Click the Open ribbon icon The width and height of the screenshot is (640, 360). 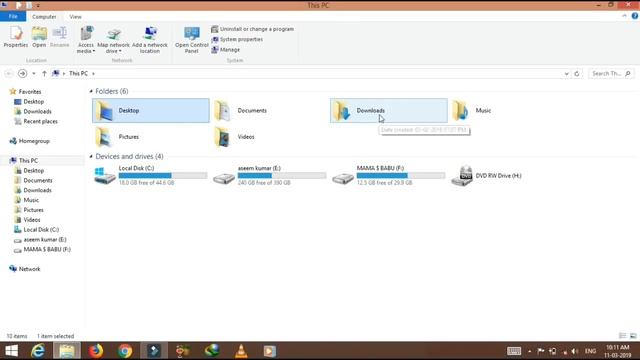click(x=39, y=37)
